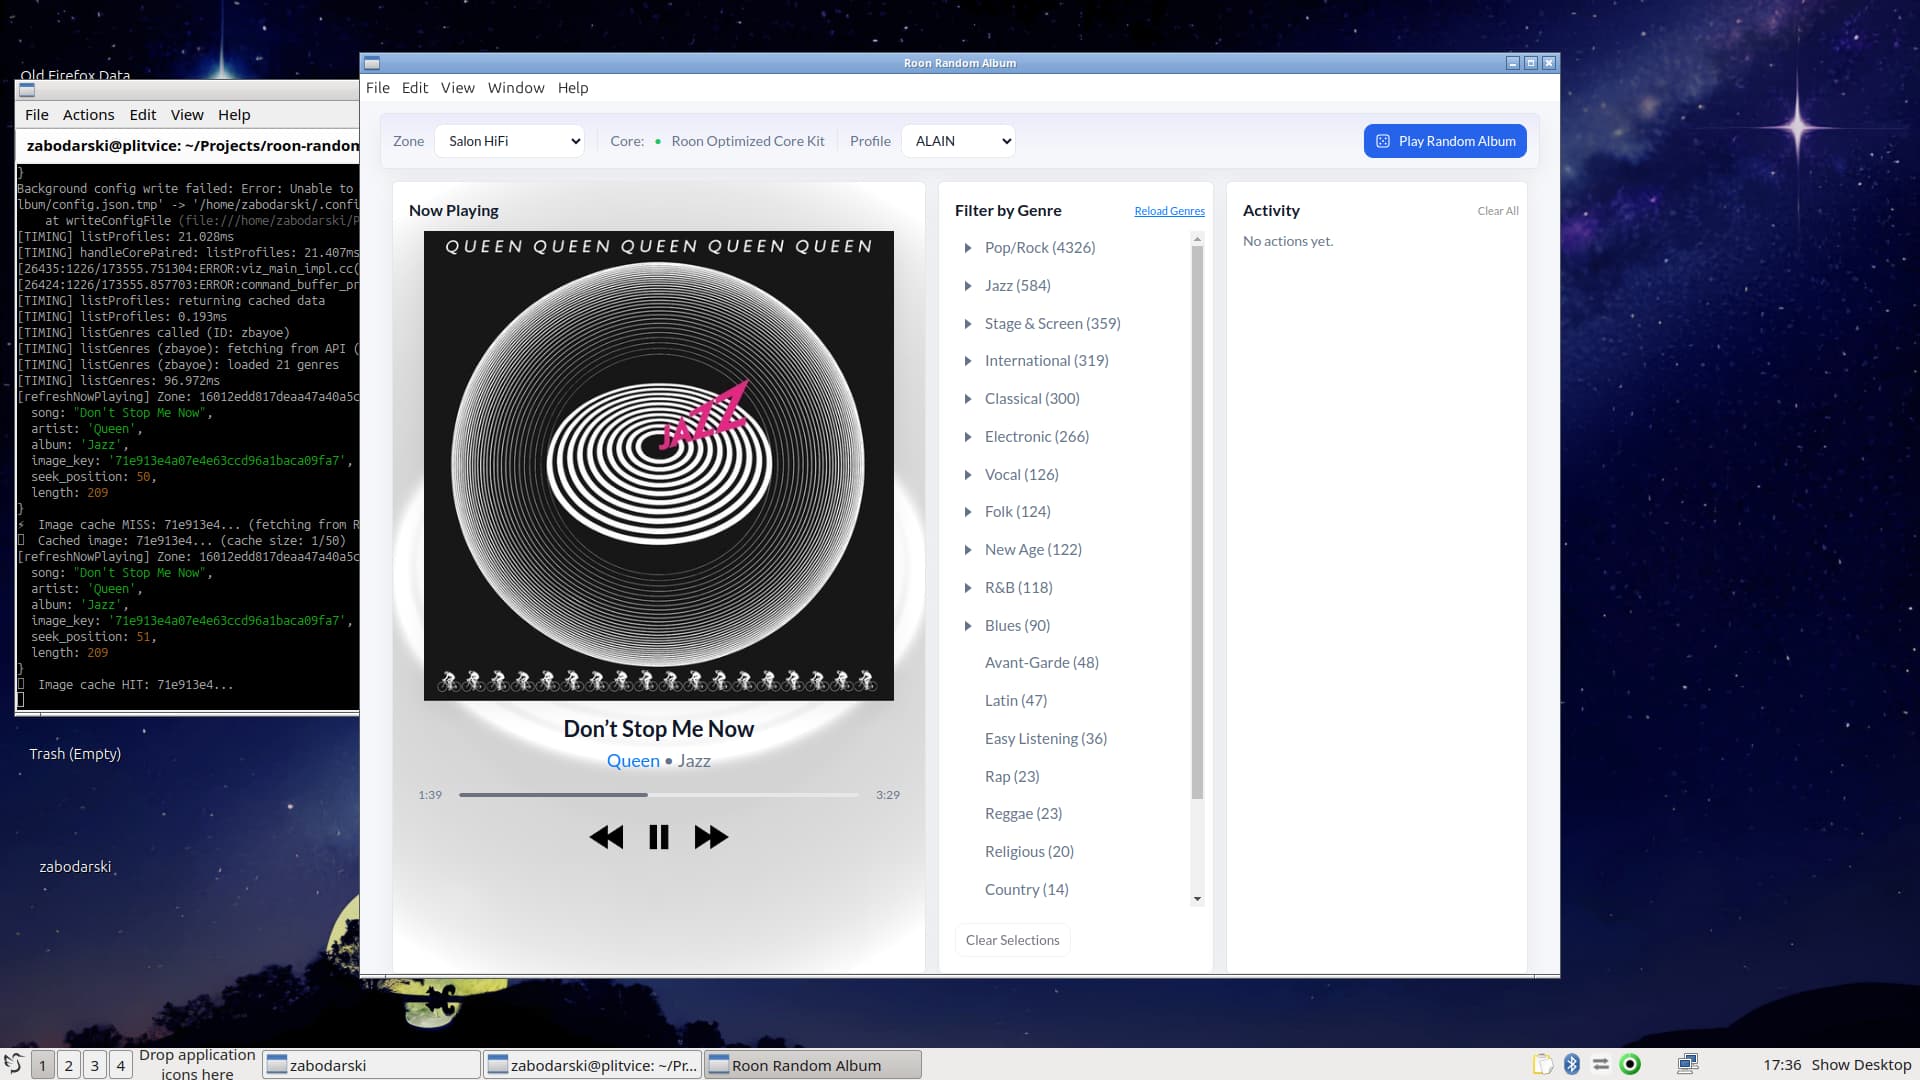The height and width of the screenshot is (1080, 1920).
Task: Expand the Vocal genre
Action: [968, 475]
